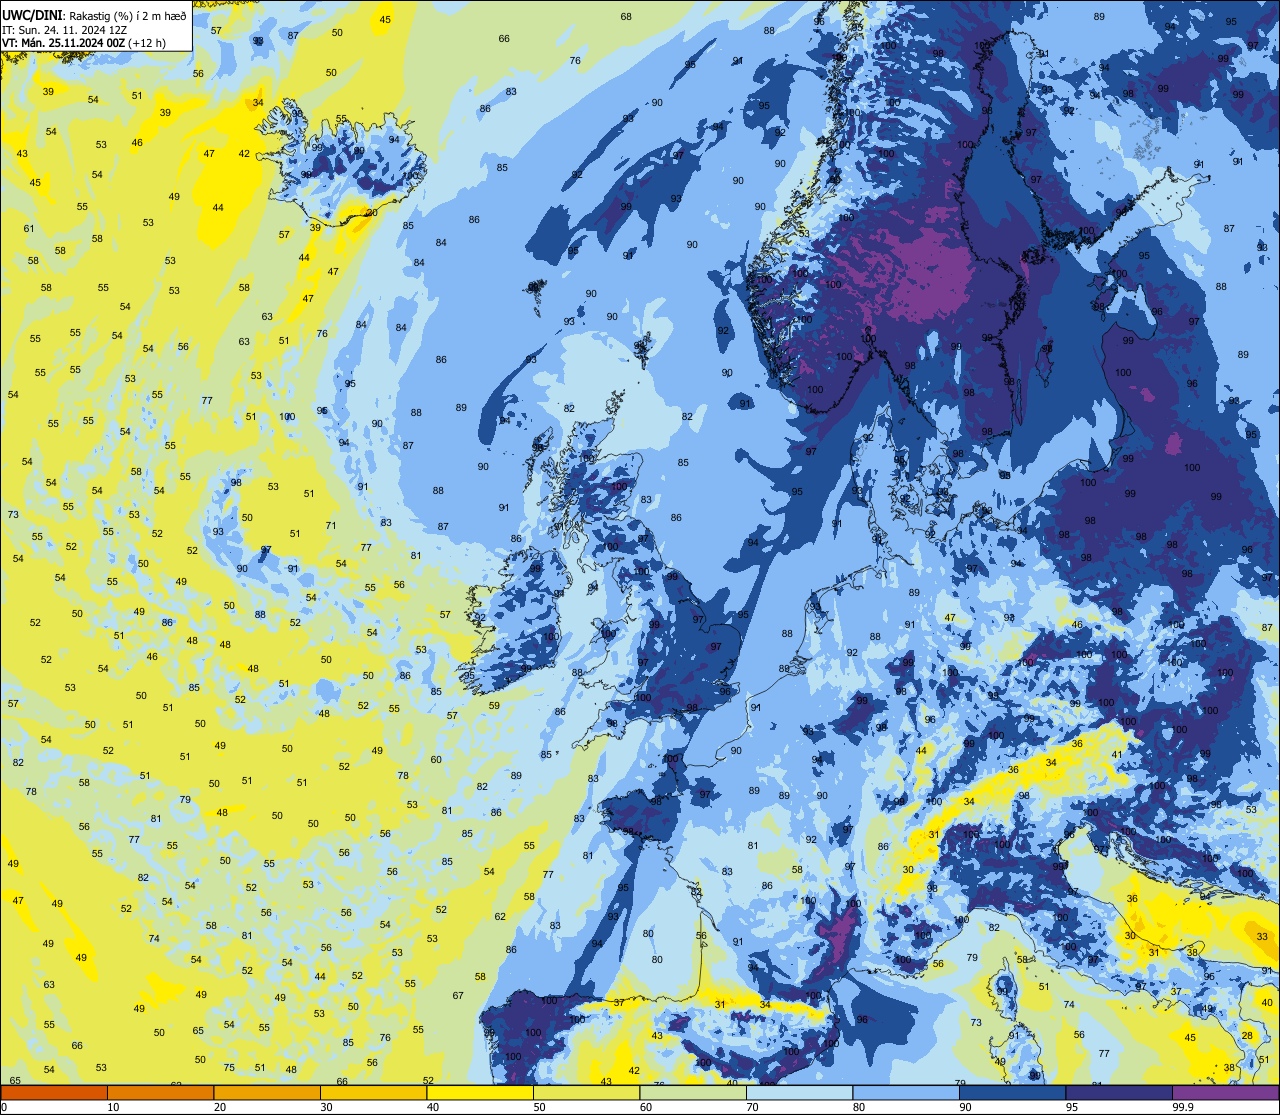Select the humidity value 33 on the map

coord(1262,937)
